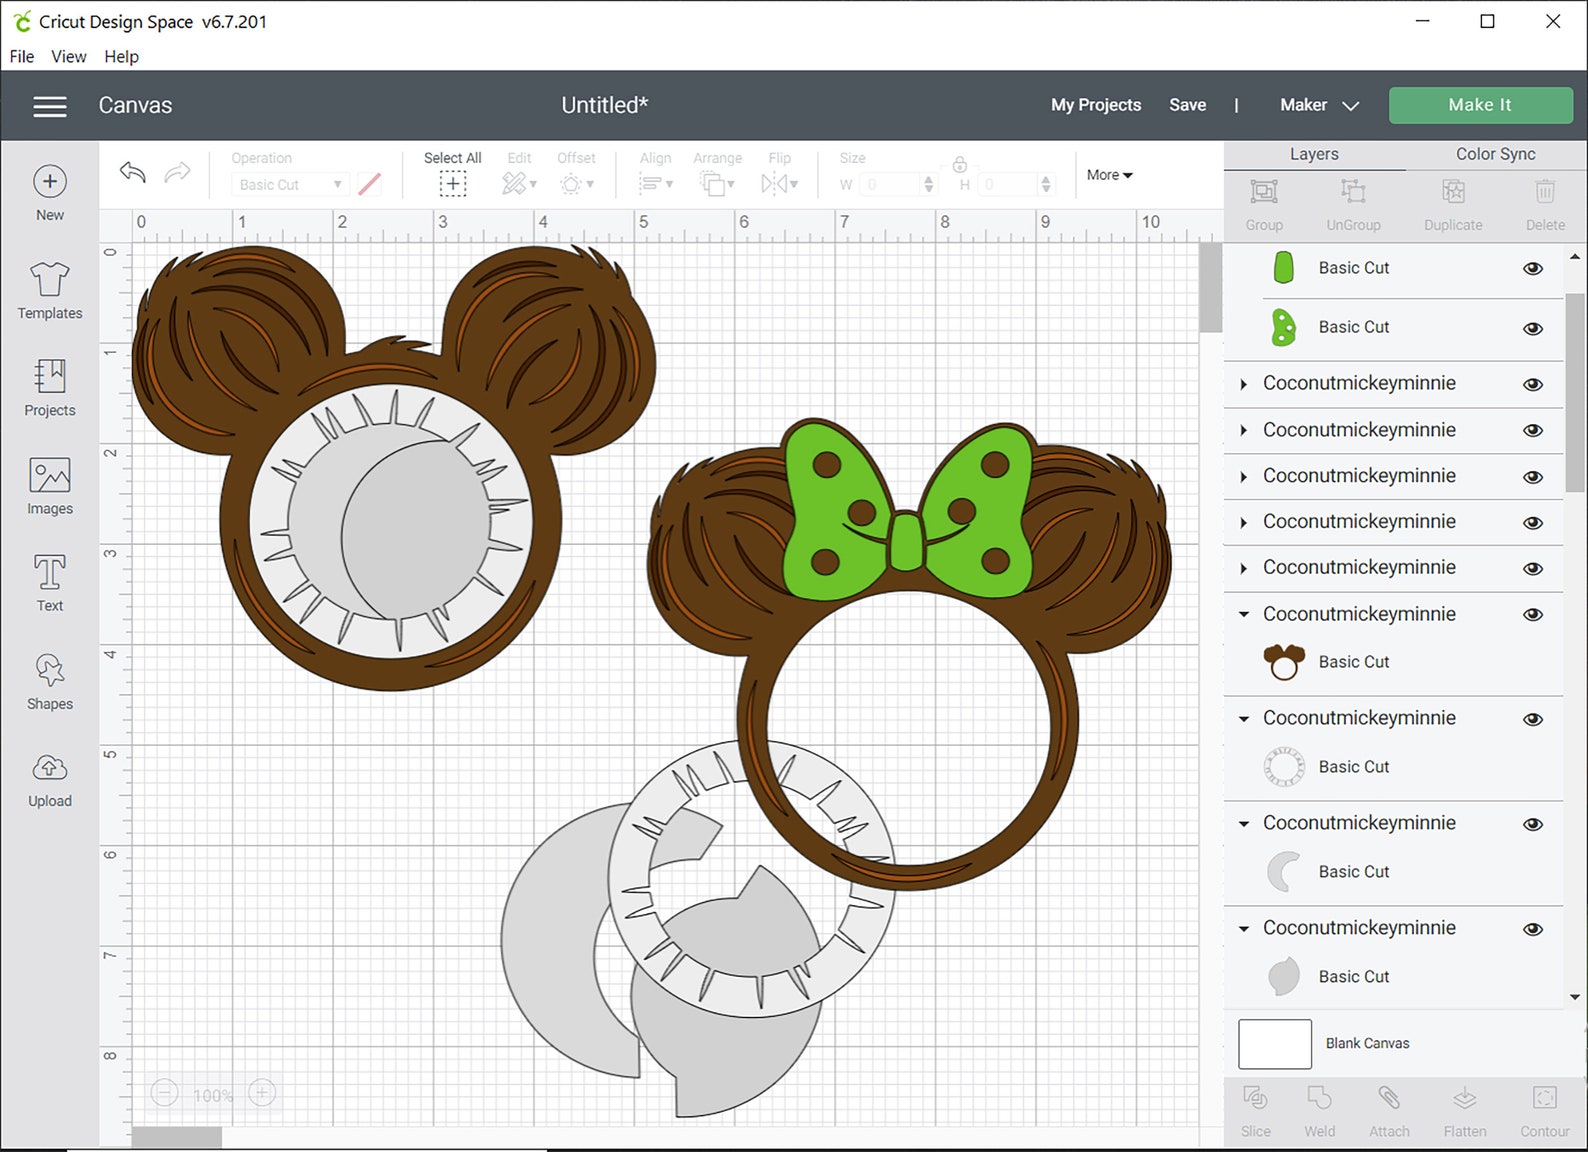Switch to the Color Sync tab
This screenshot has height=1152, width=1588.
click(x=1495, y=154)
